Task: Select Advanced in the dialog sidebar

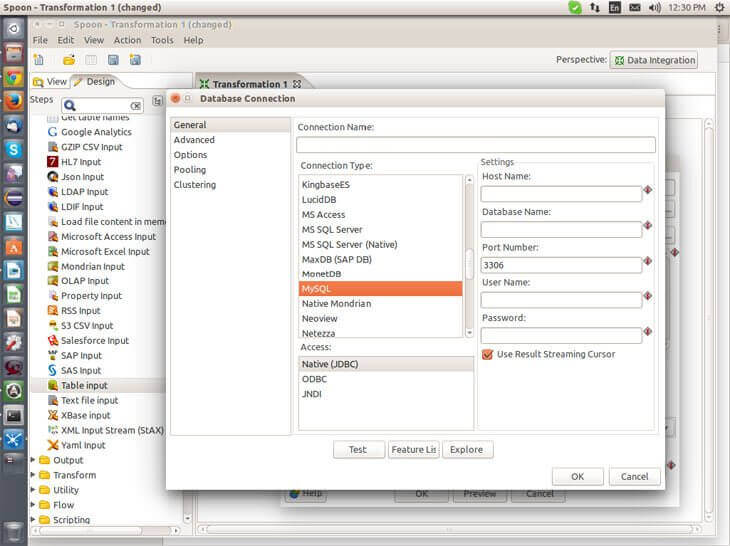Action: (194, 140)
